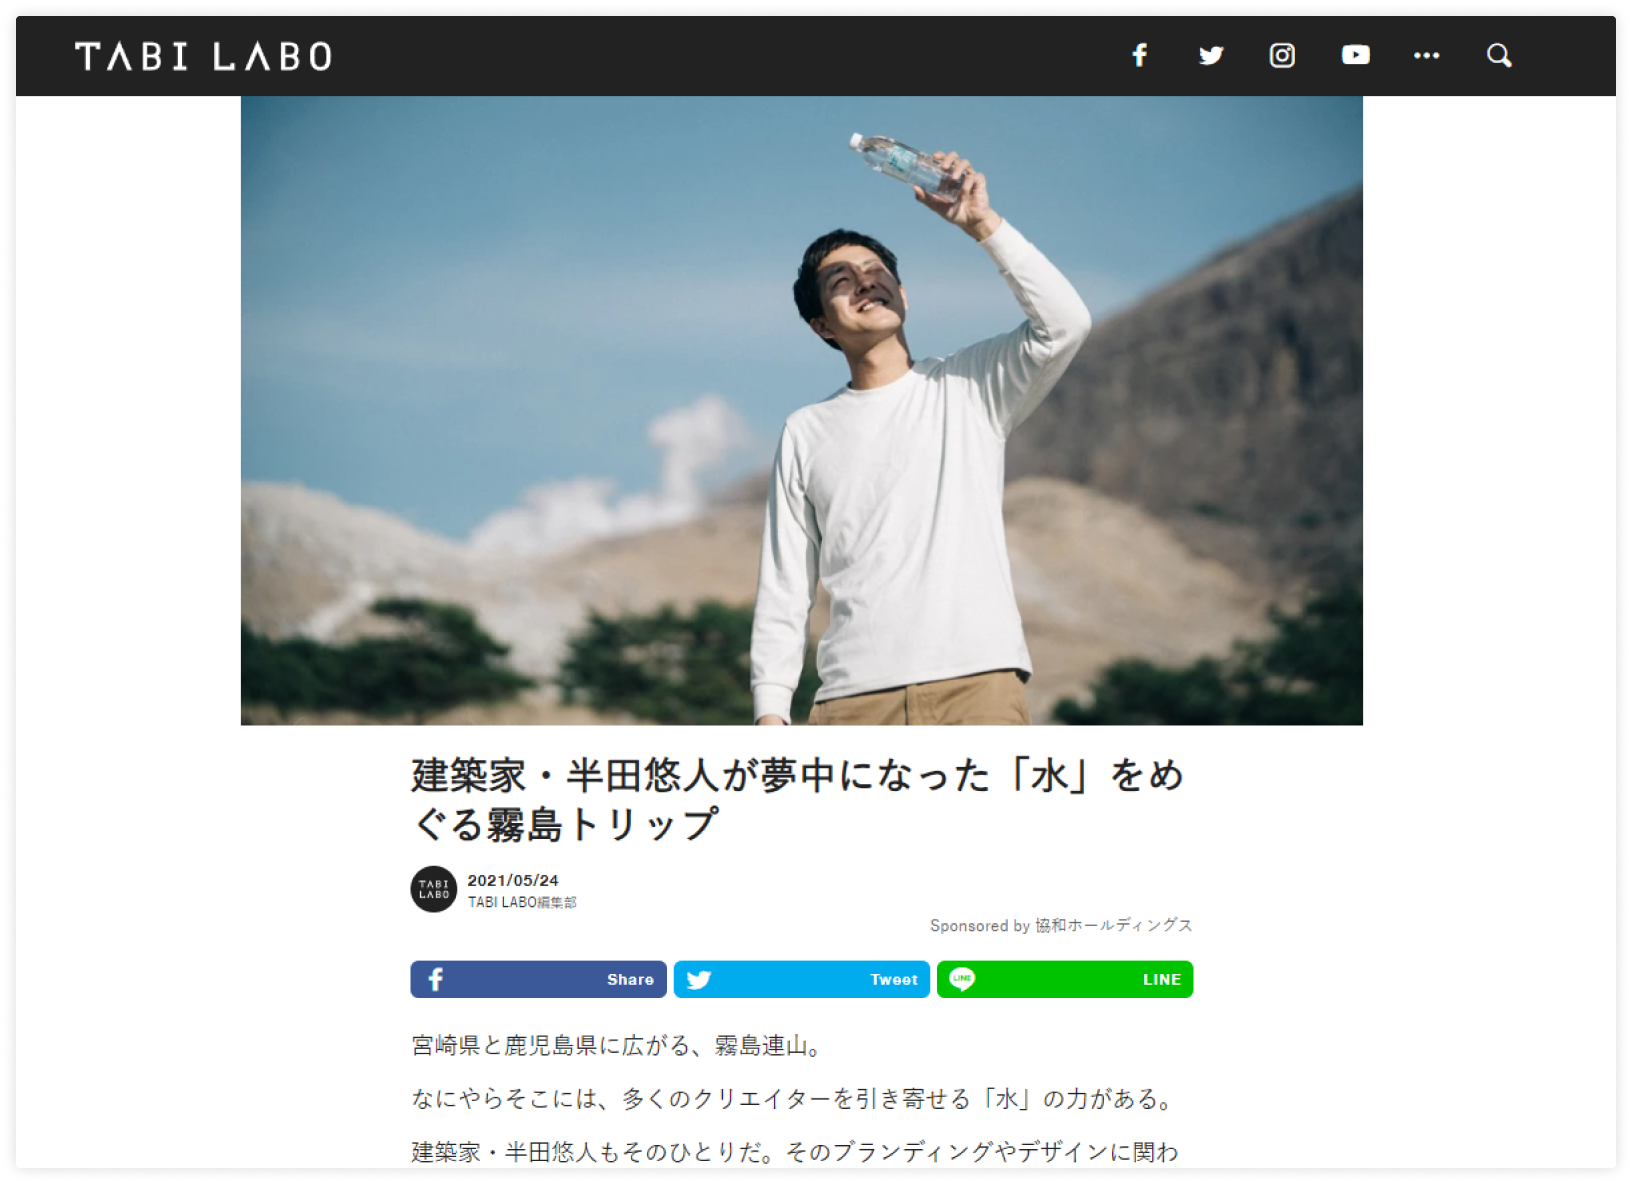Click the 協和ホールディングス sponsor link
The width and height of the screenshot is (1632, 1184).
point(1113,925)
